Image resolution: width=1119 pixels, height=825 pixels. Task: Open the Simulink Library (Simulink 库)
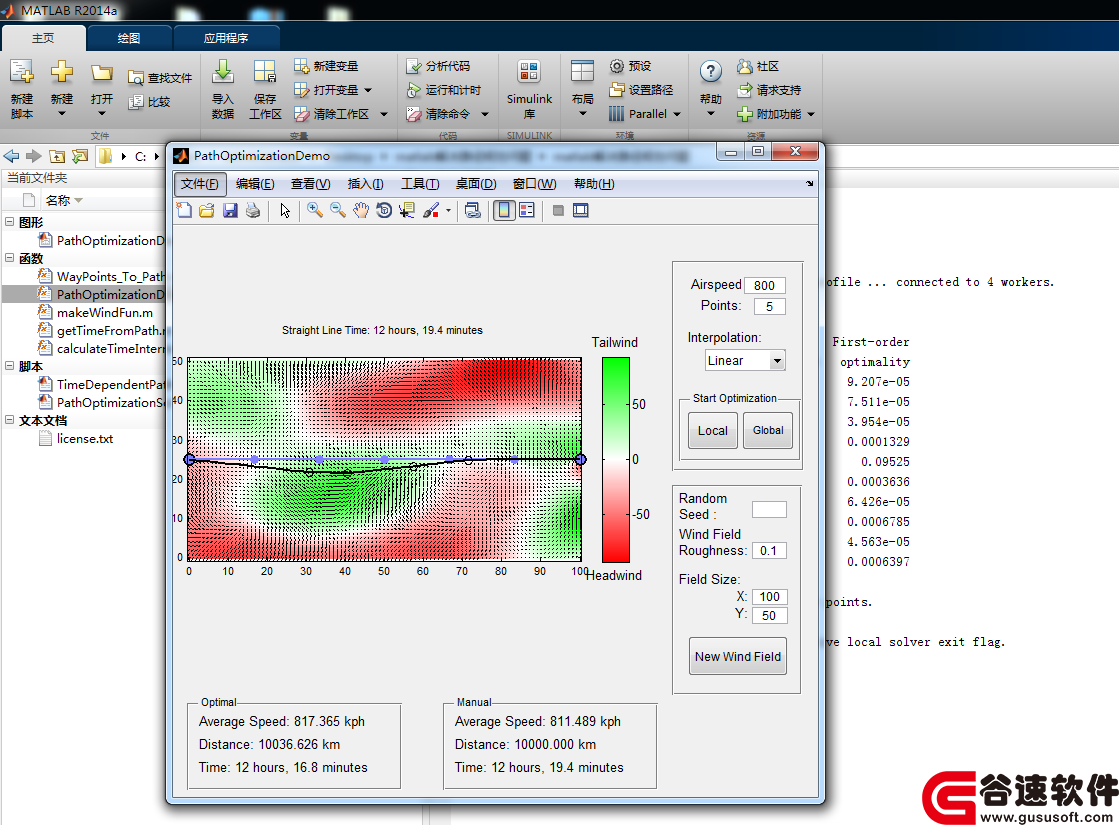[529, 90]
